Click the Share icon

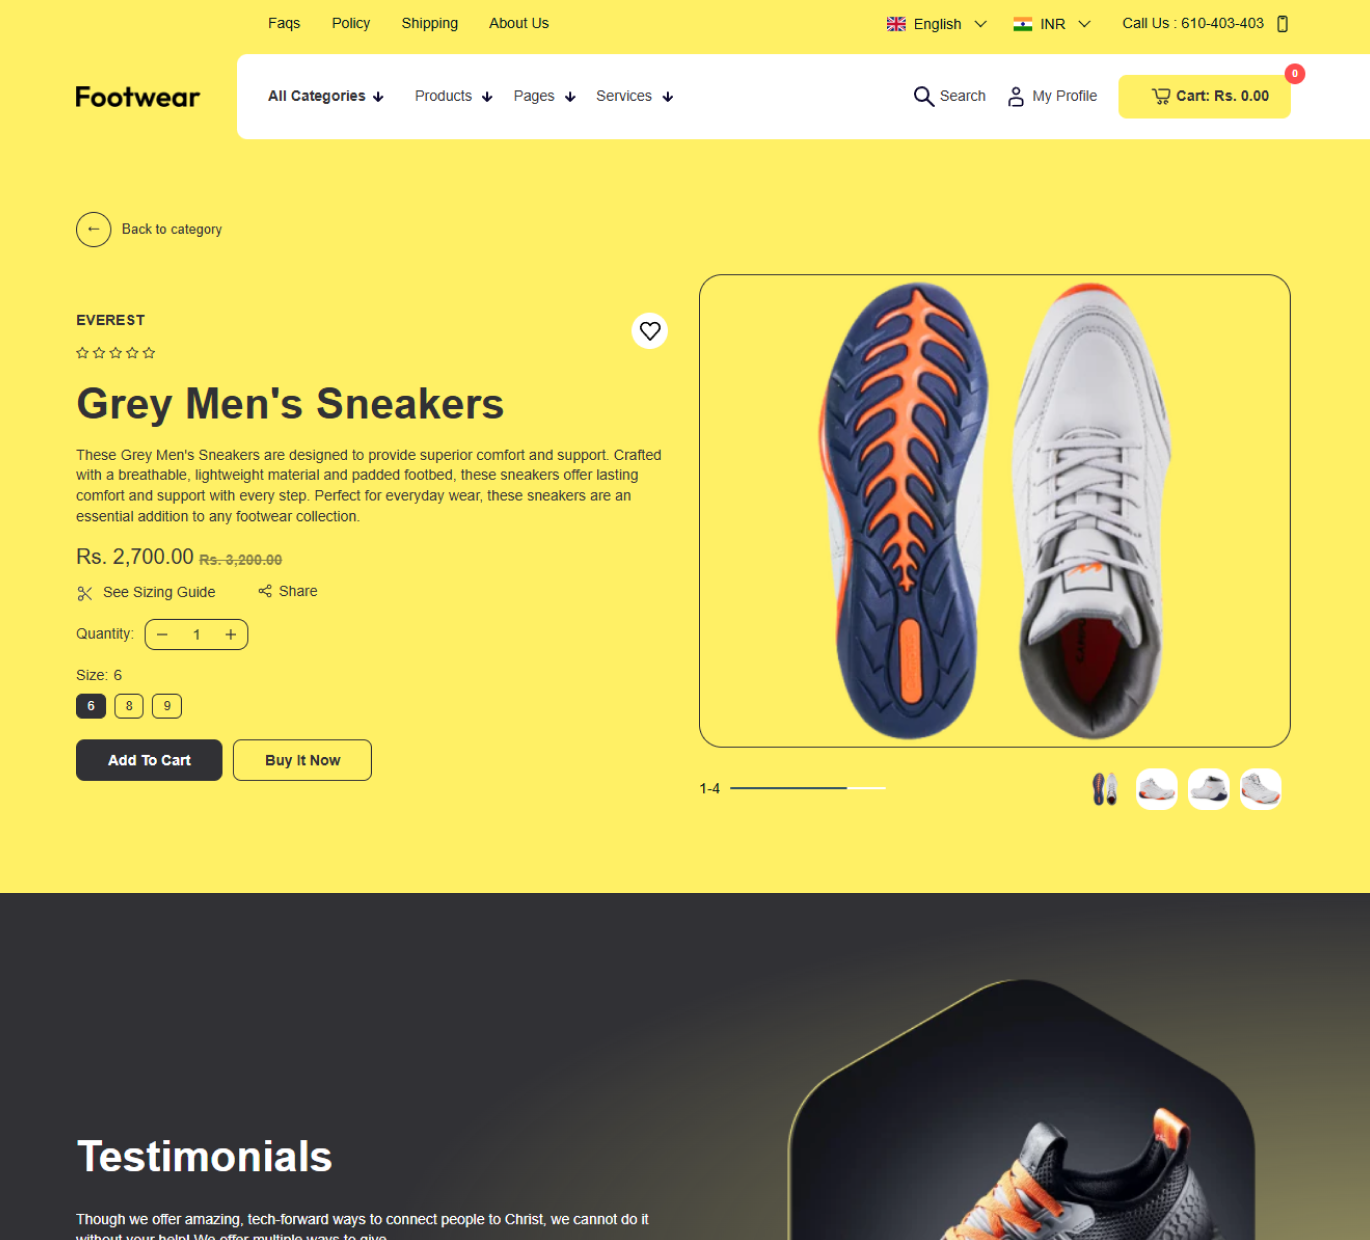click(x=265, y=591)
